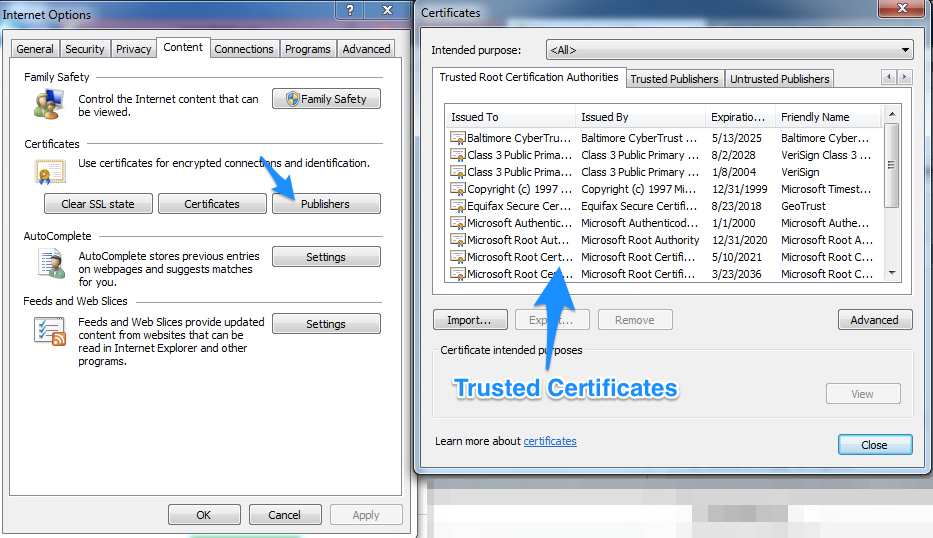
Task: Click the Microsoft Authenticode certificate icon
Action: coord(458,223)
